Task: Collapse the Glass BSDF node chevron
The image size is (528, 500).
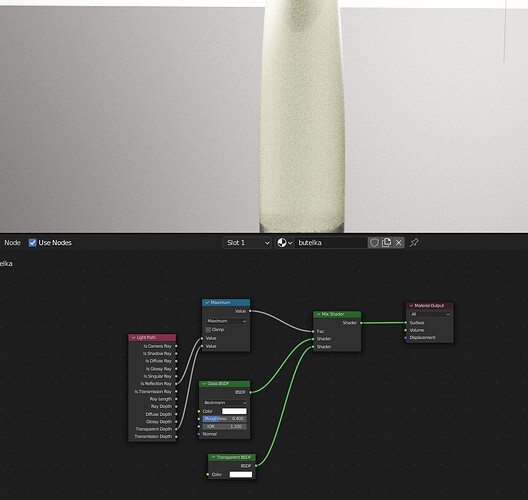Action: point(204,384)
